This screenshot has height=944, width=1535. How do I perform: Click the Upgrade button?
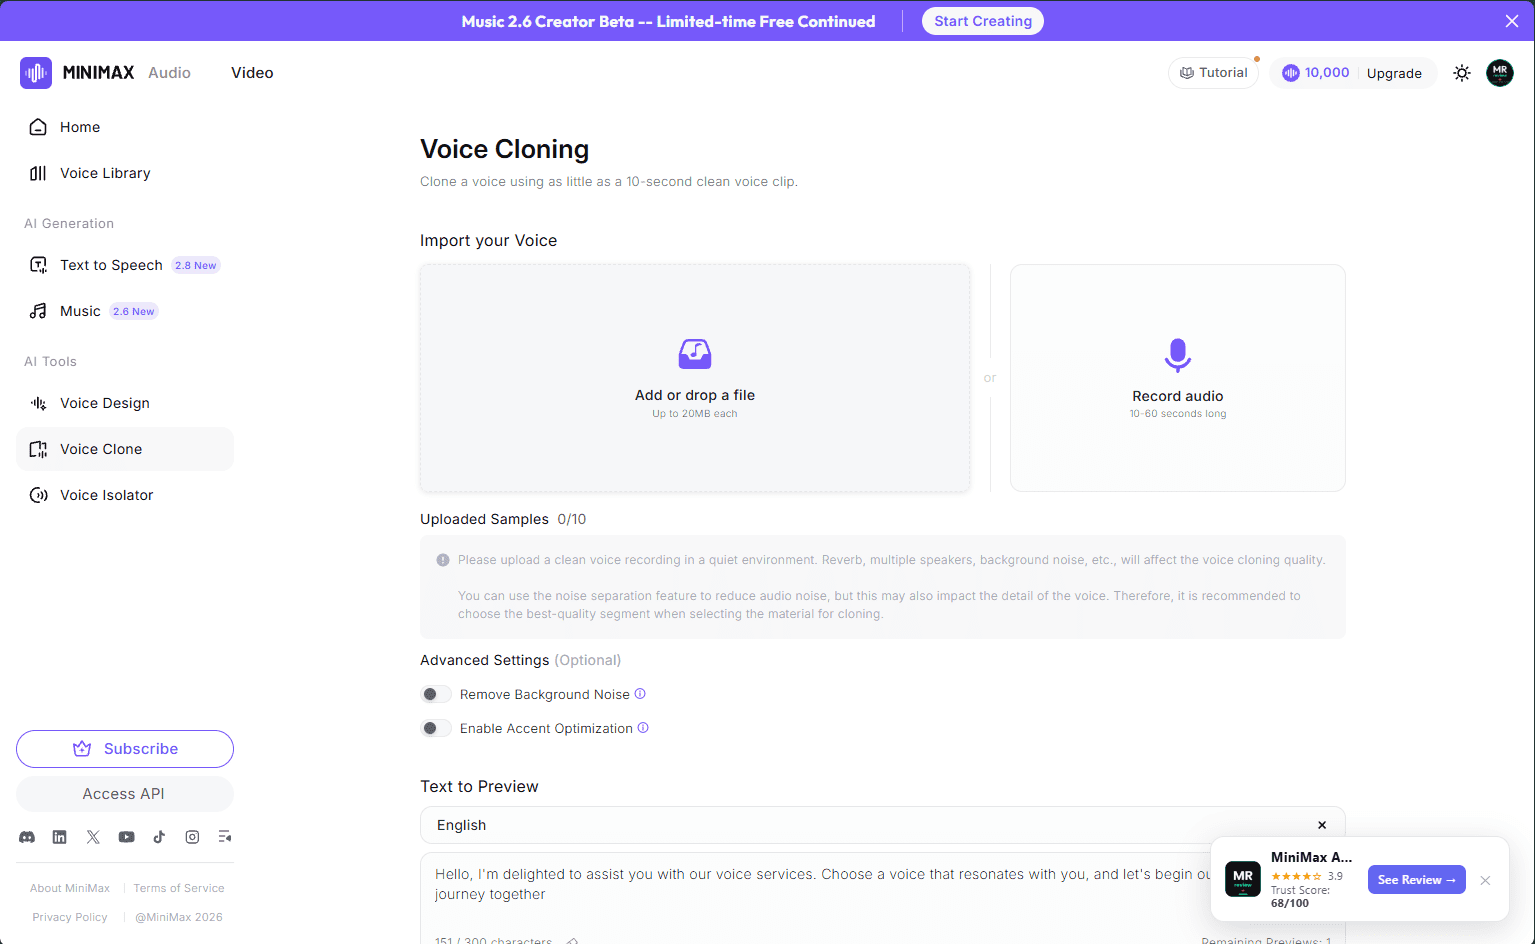(x=1394, y=73)
